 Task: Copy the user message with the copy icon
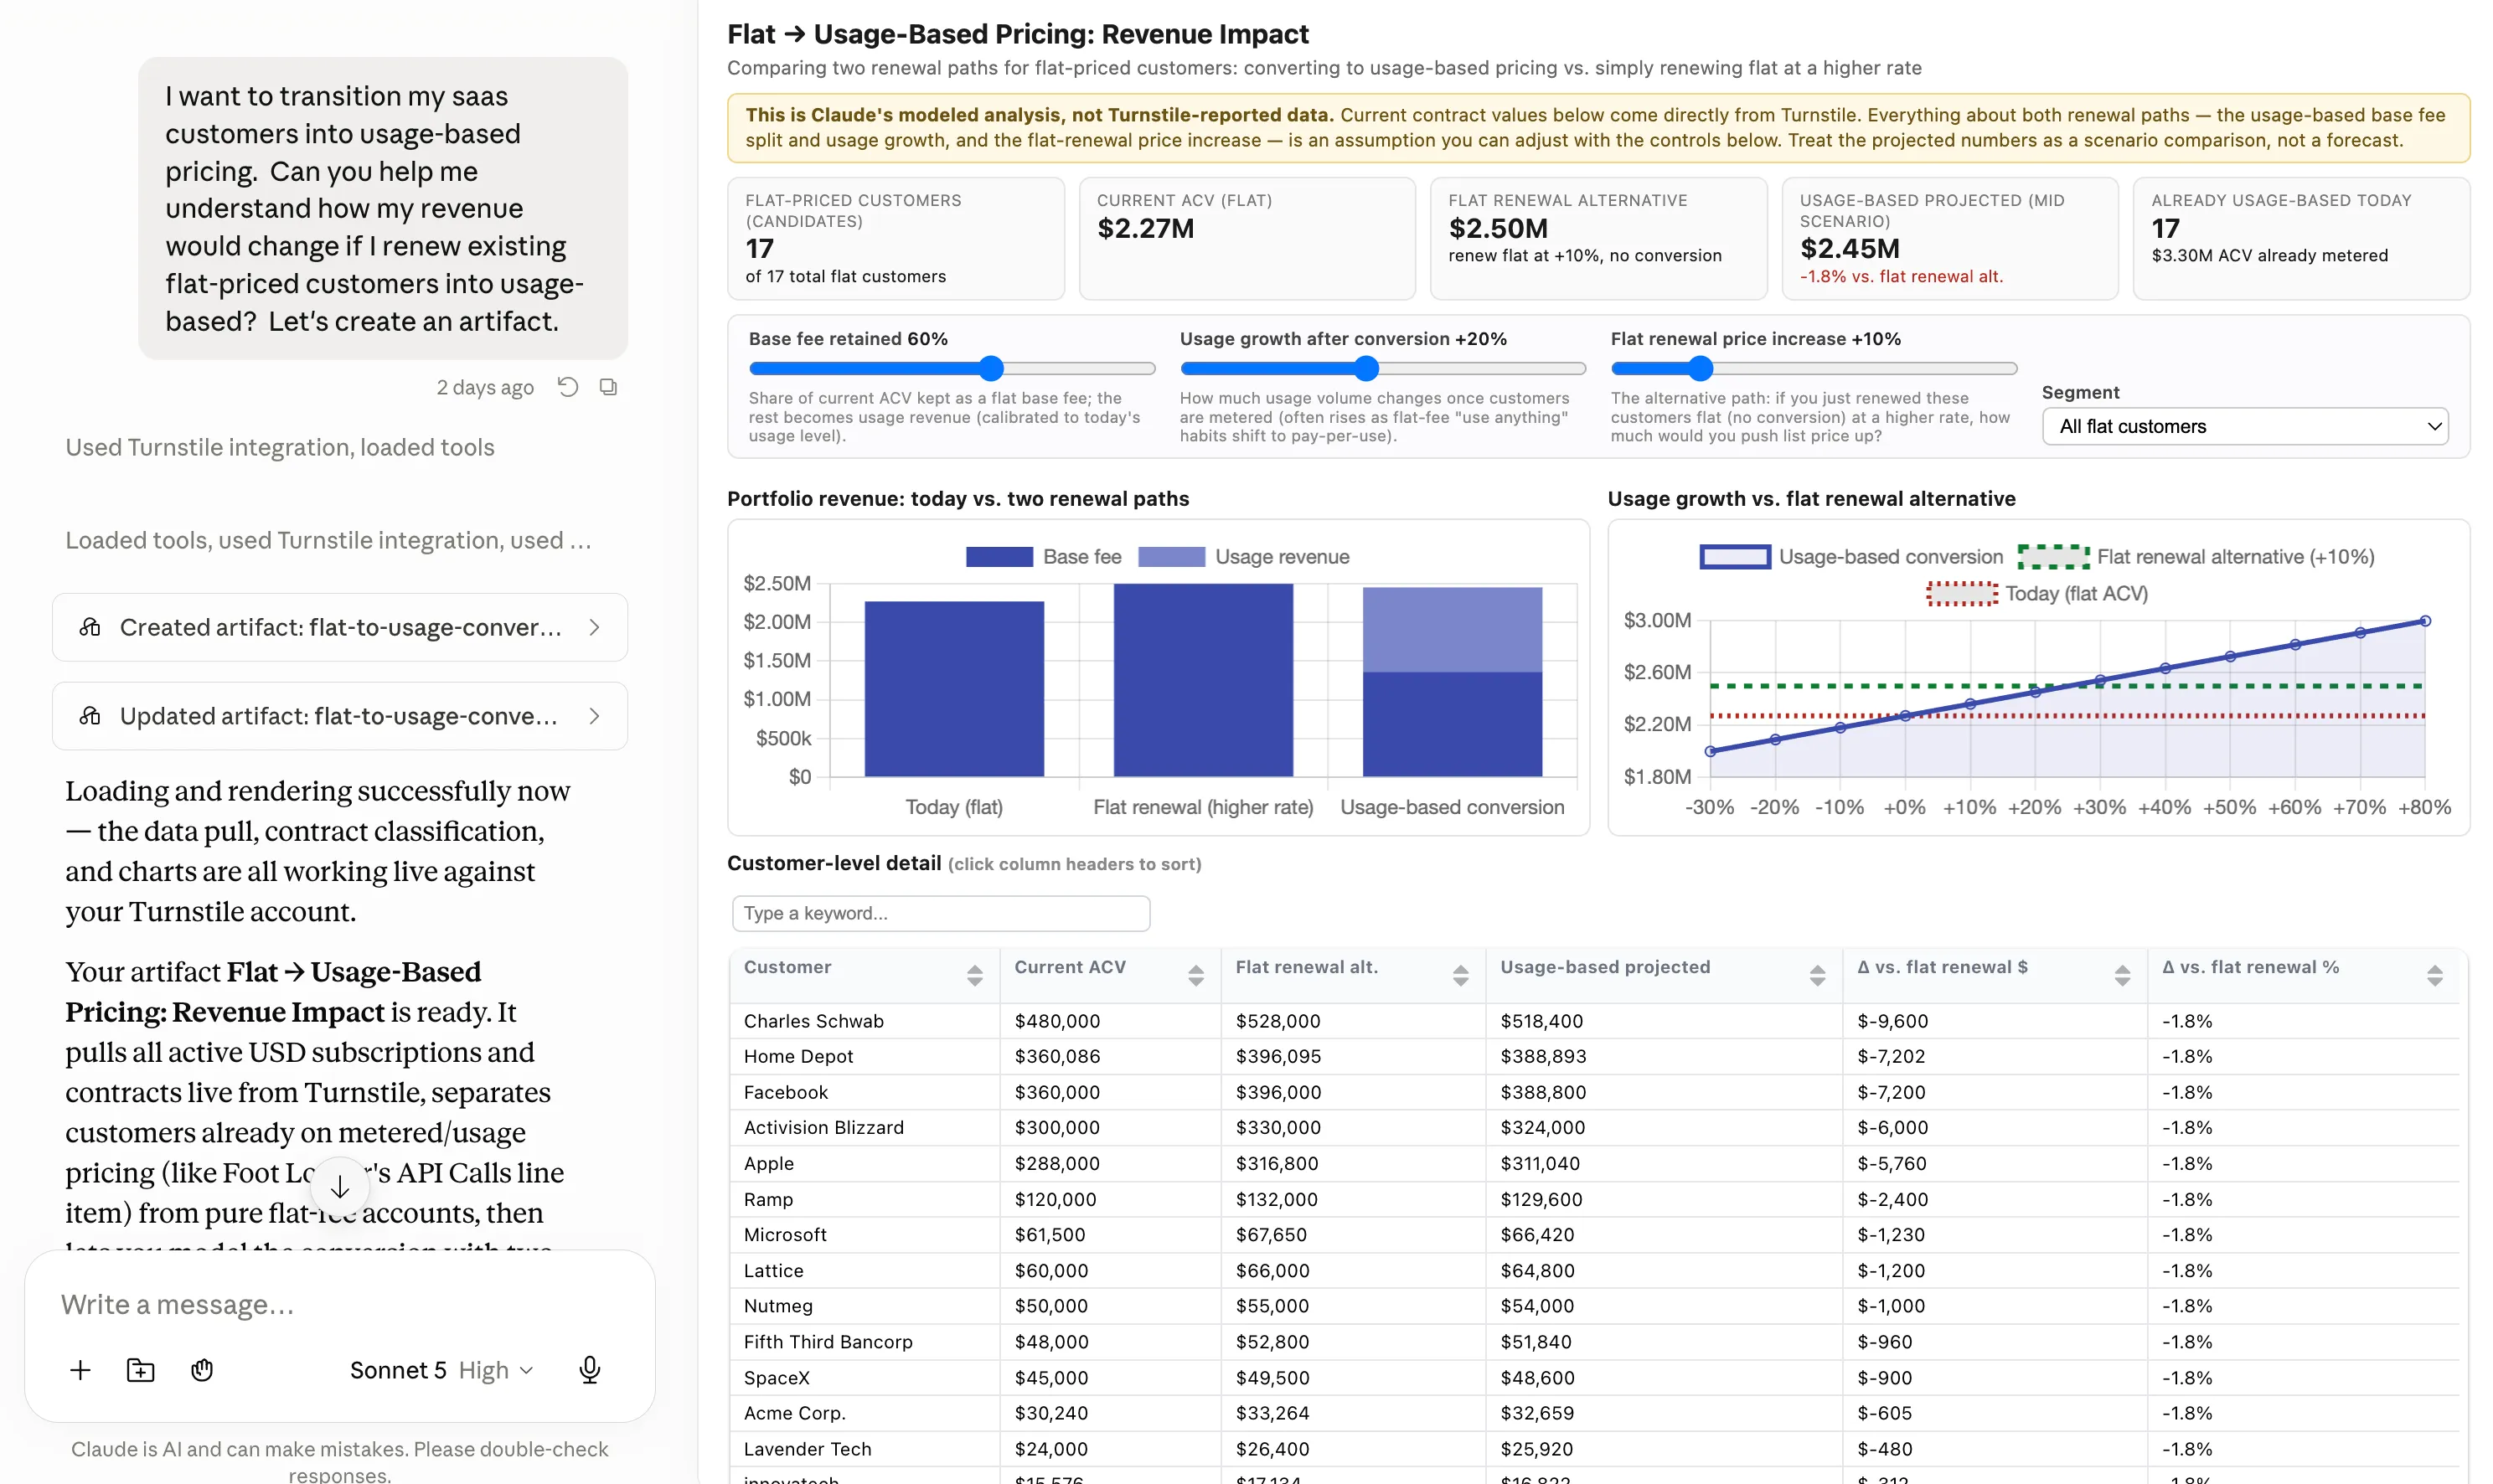pyautogui.click(x=608, y=387)
